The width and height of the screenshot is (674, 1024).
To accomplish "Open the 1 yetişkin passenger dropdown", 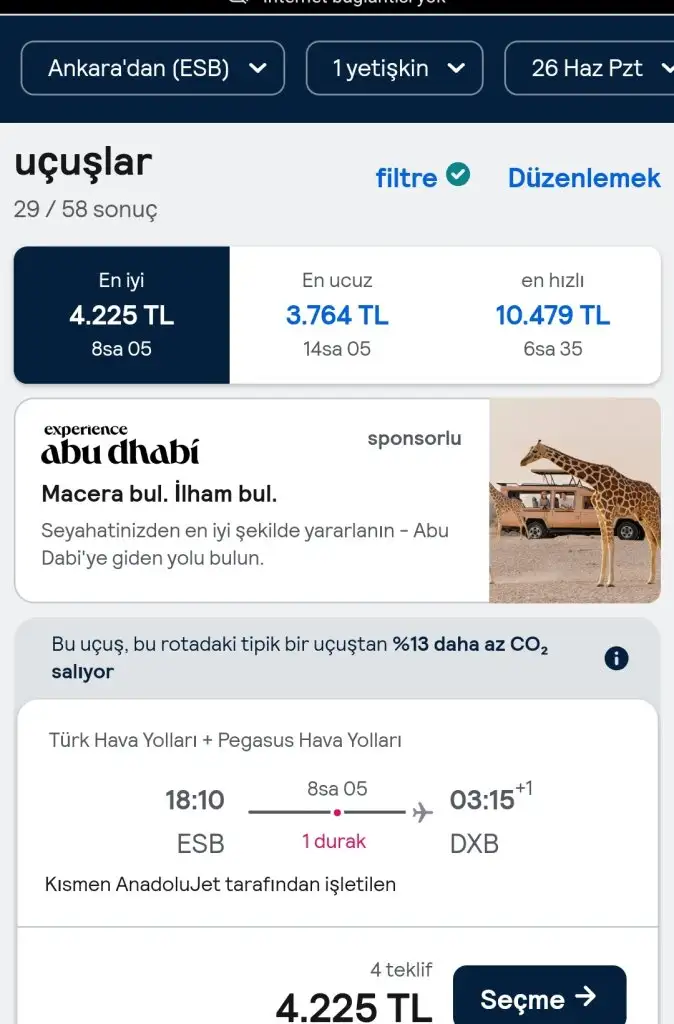I will tap(394, 68).
